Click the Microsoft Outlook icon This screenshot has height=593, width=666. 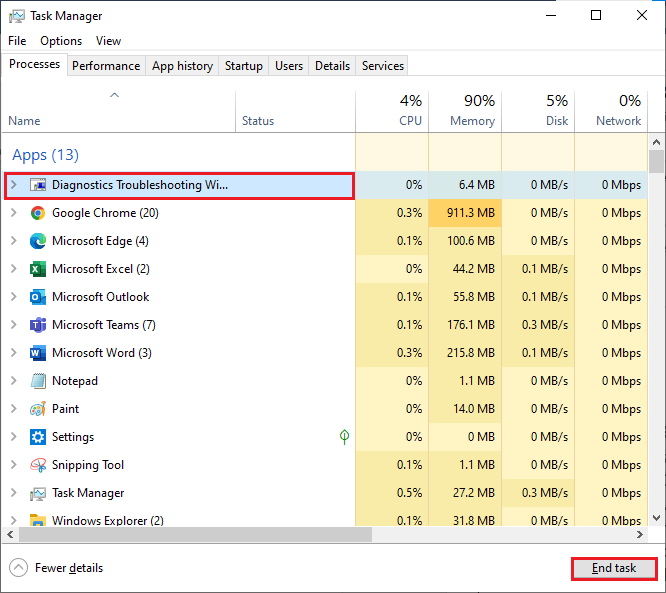(38, 297)
